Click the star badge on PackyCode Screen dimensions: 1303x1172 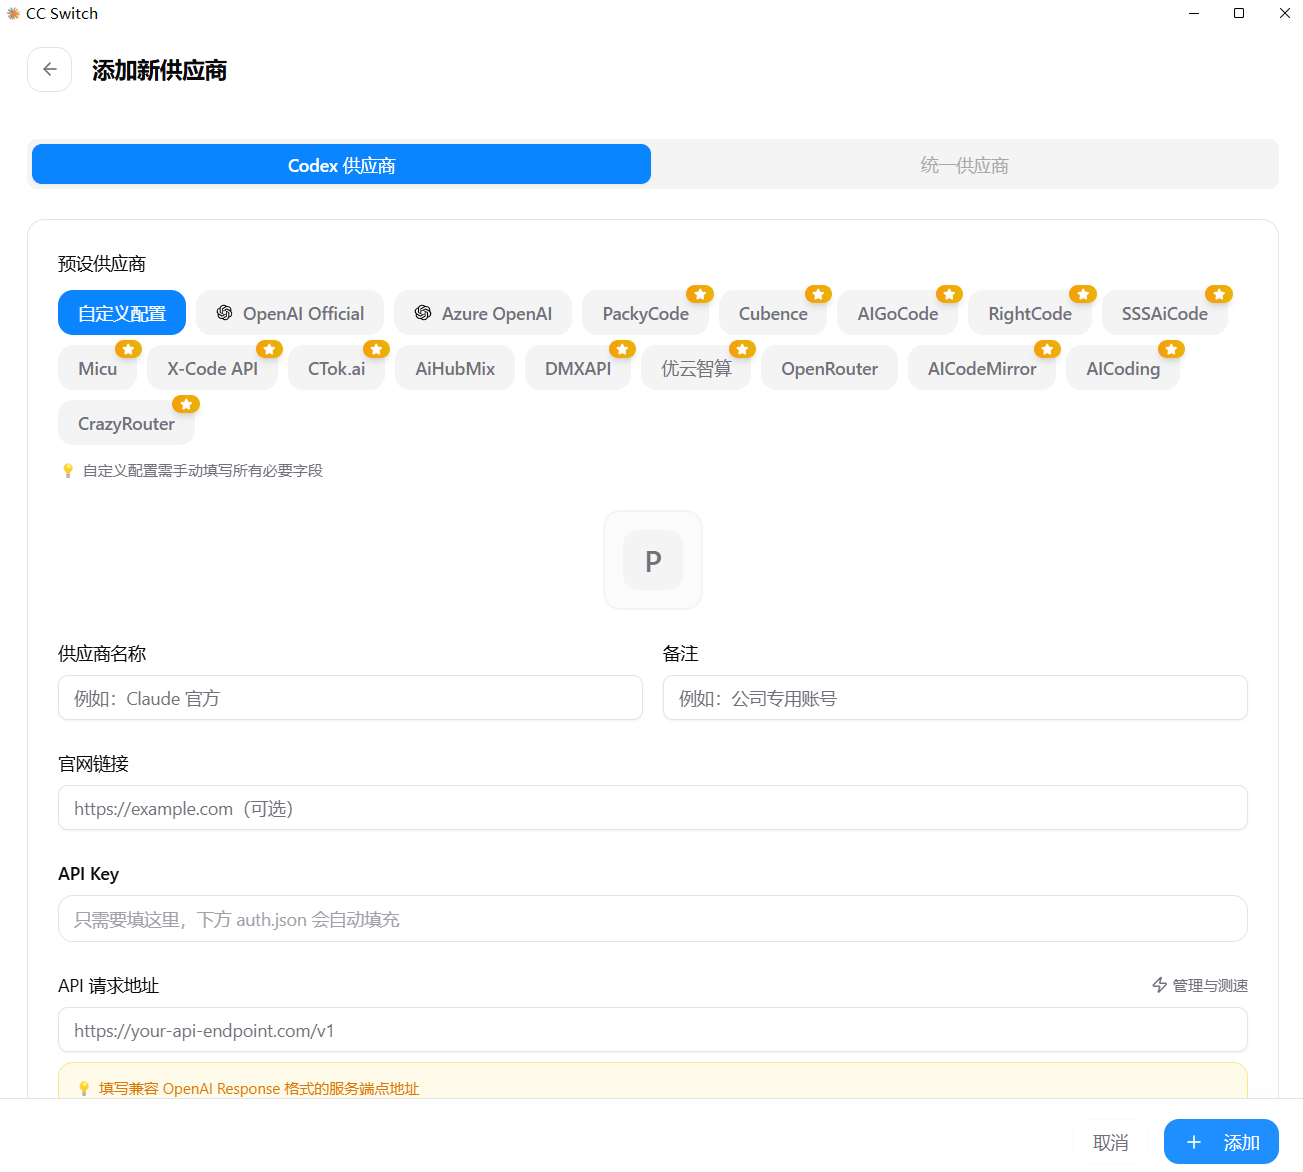coord(700,294)
